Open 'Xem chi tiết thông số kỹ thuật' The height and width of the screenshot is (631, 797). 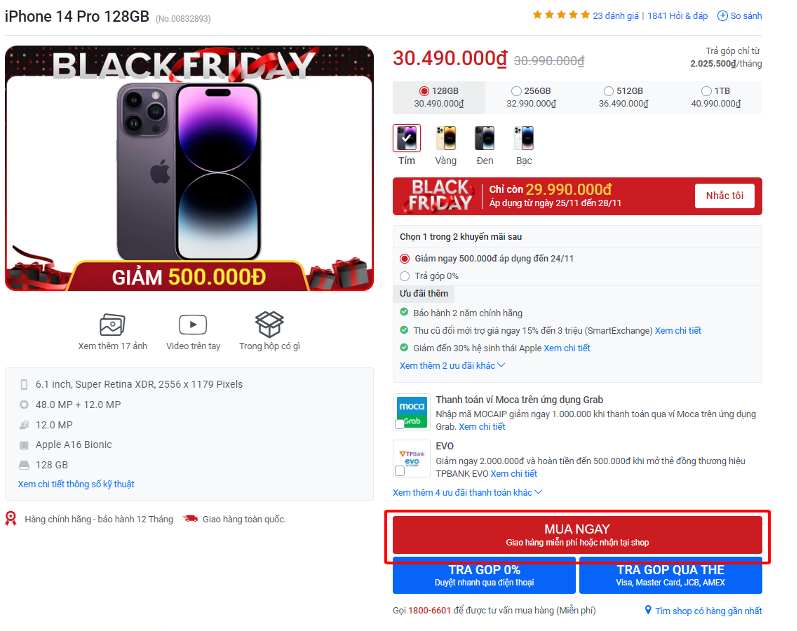pos(76,484)
